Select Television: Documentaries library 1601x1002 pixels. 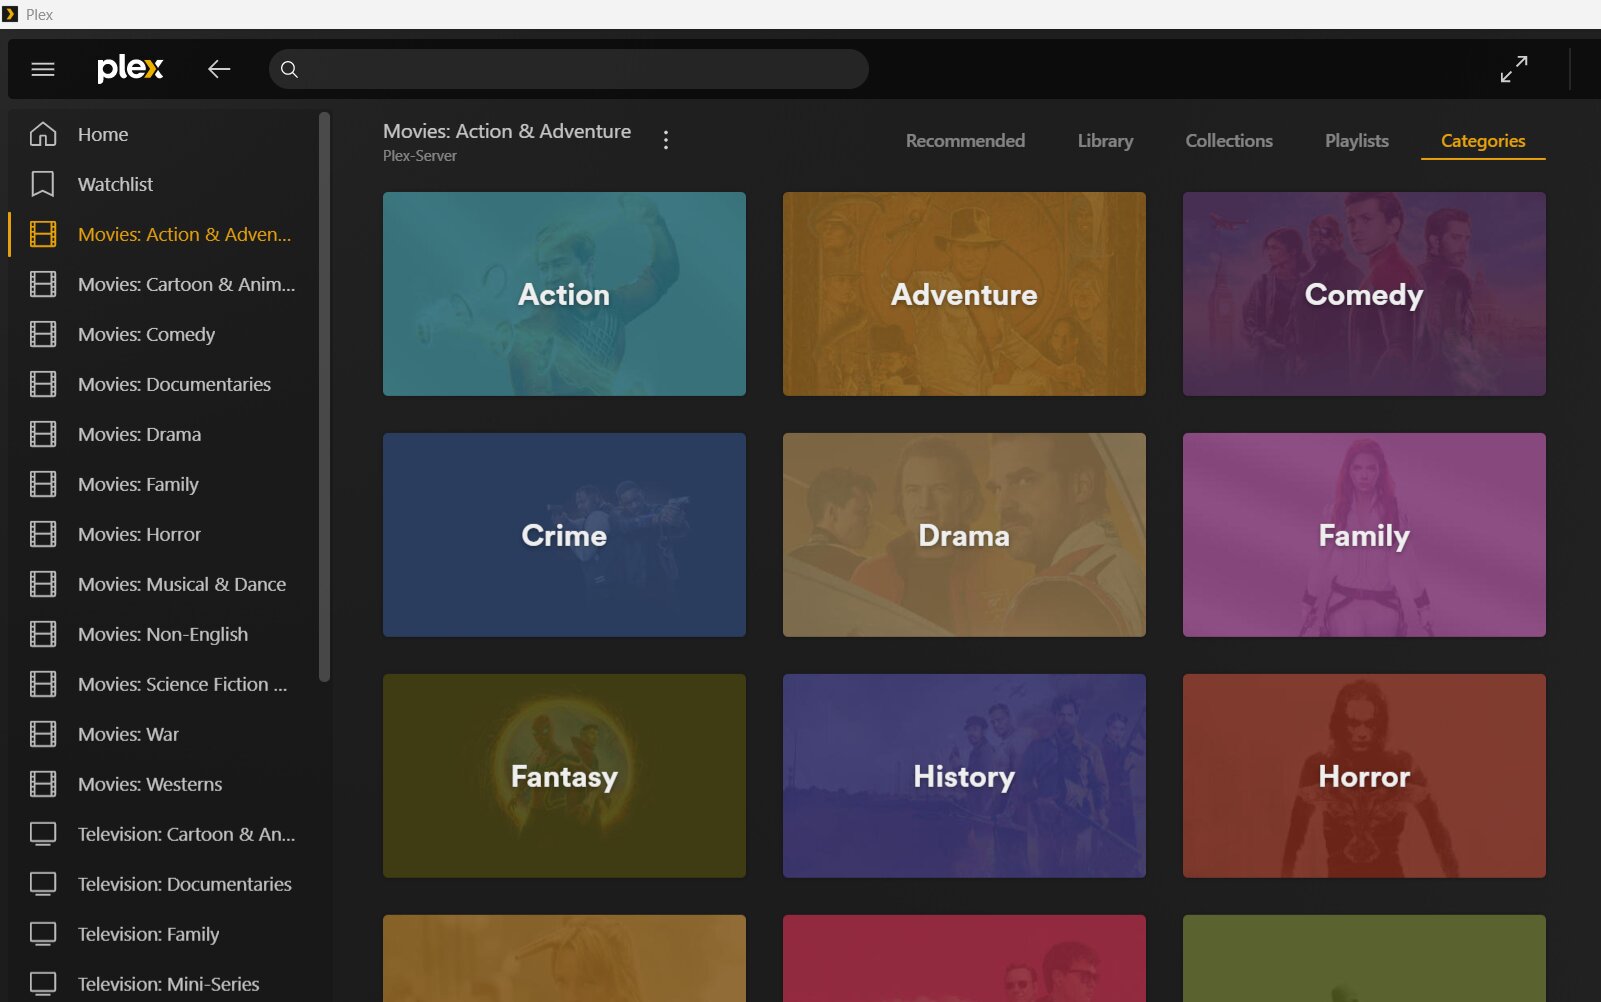tap(185, 884)
